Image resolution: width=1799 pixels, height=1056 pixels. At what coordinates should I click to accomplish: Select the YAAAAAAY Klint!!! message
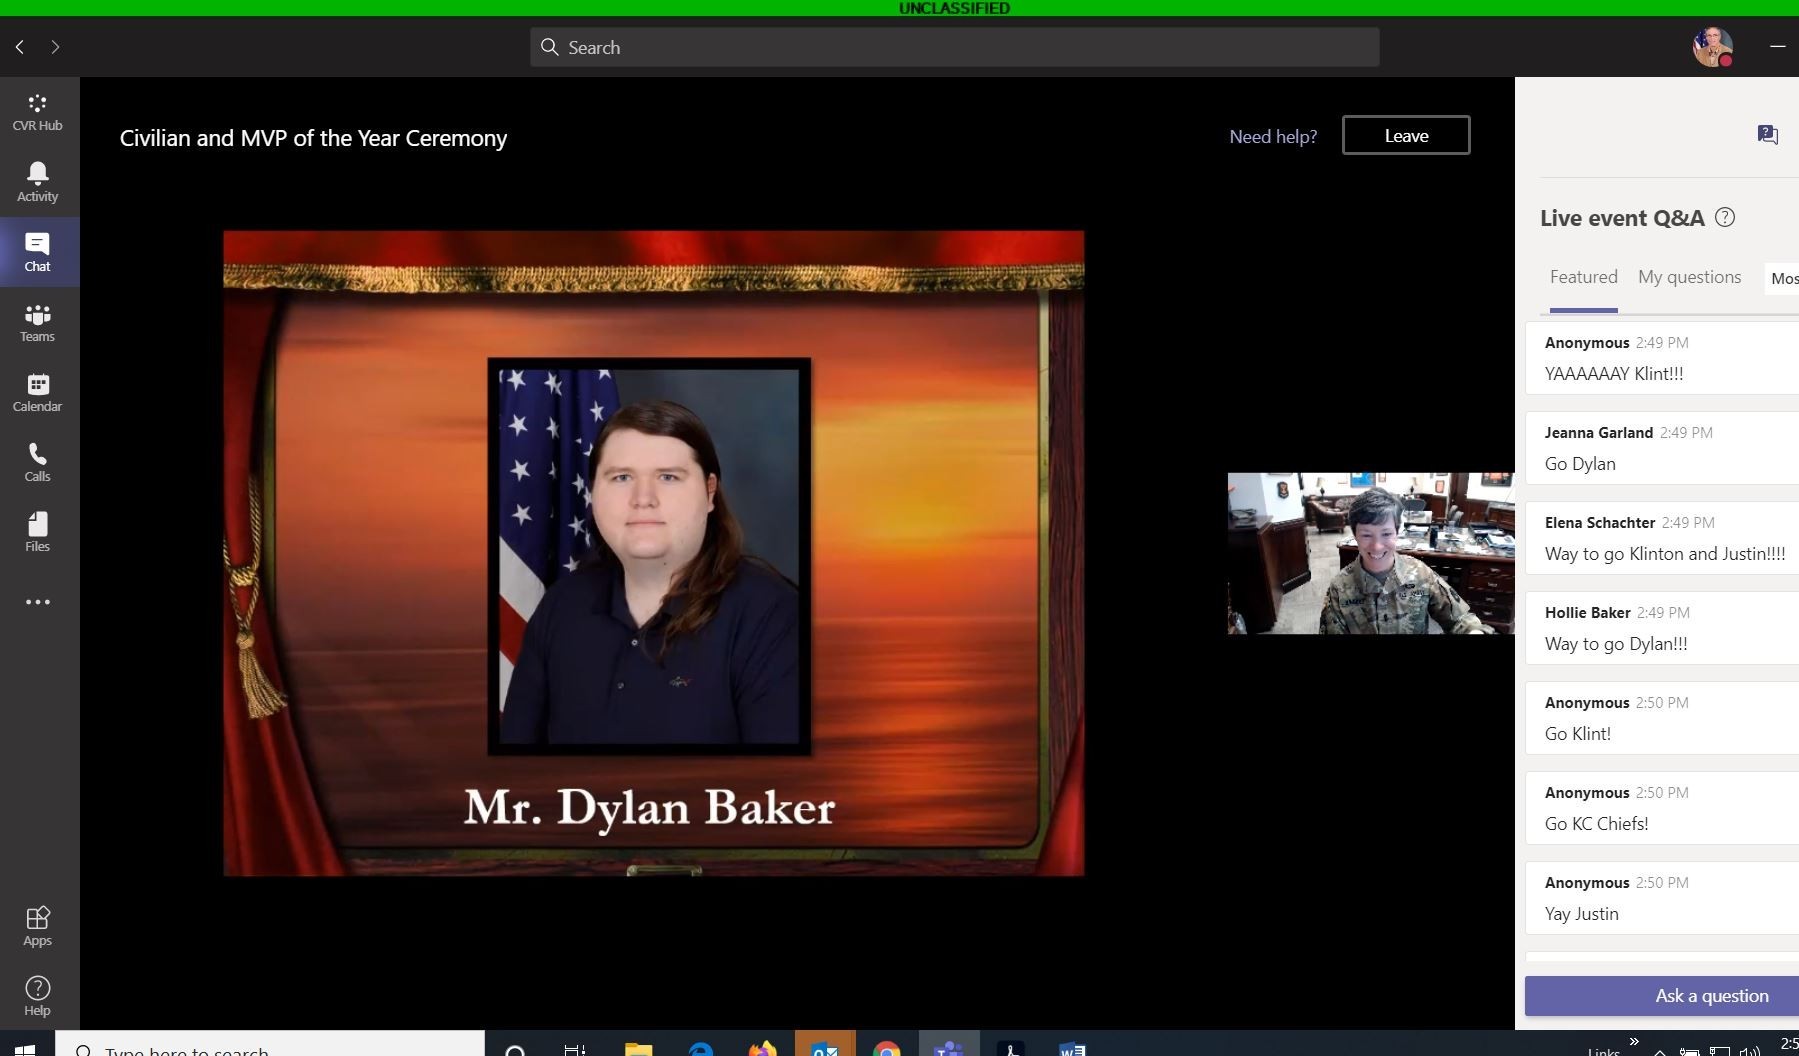coord(1662,358)
